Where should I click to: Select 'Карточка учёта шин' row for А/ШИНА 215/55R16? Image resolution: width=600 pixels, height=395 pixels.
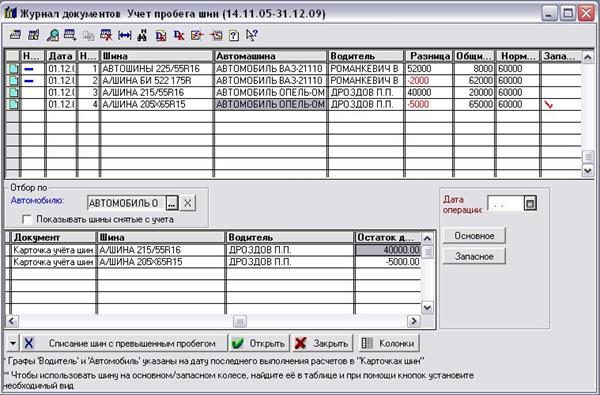pyautogui.click(x=53, y=250)
